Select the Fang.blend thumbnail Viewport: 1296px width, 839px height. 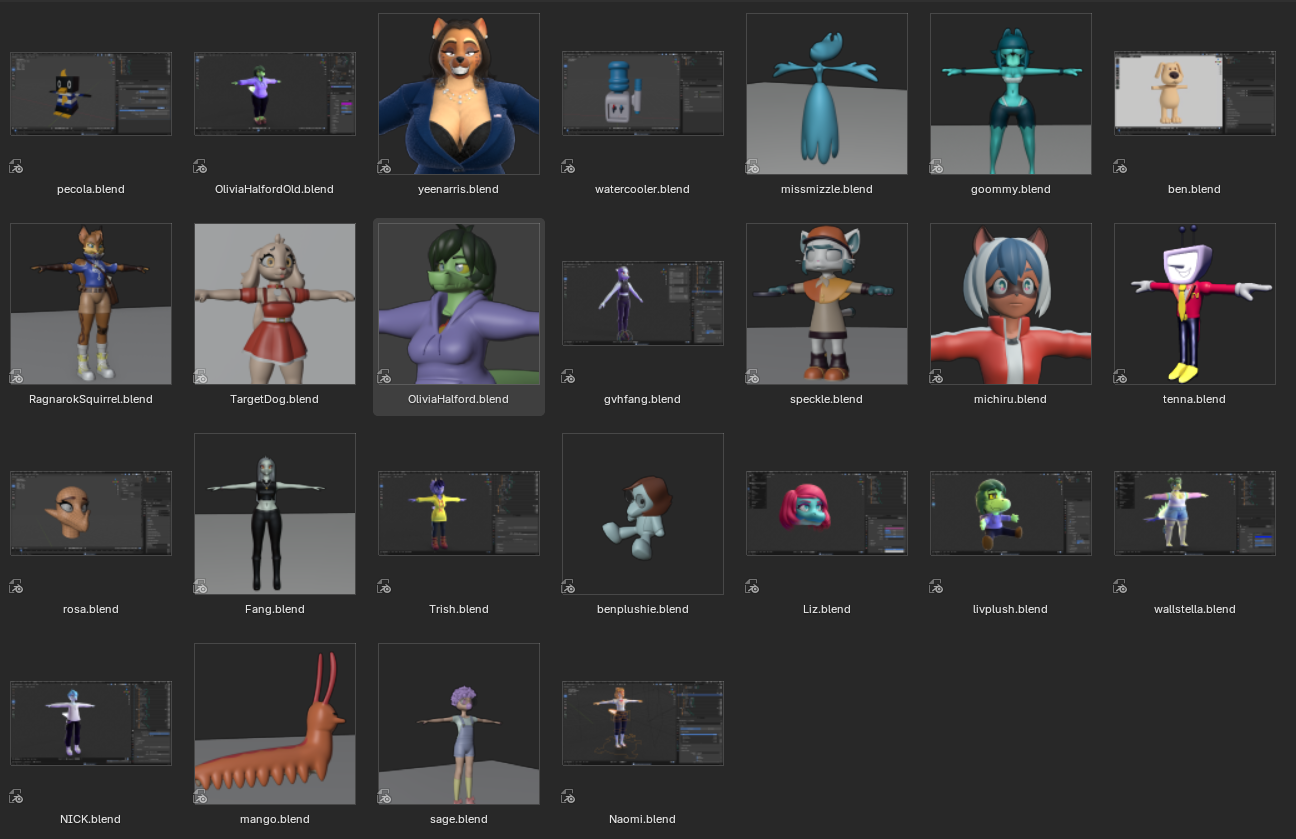275,514
